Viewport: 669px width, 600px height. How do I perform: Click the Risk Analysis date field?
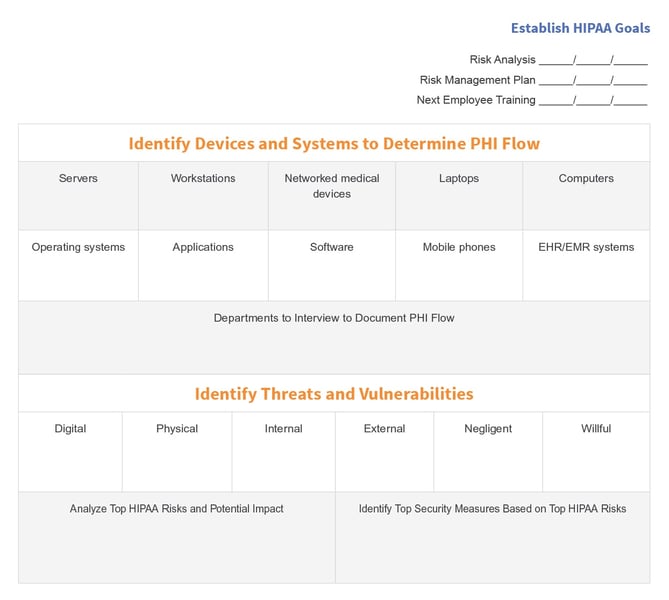click(x=592, y=60)
